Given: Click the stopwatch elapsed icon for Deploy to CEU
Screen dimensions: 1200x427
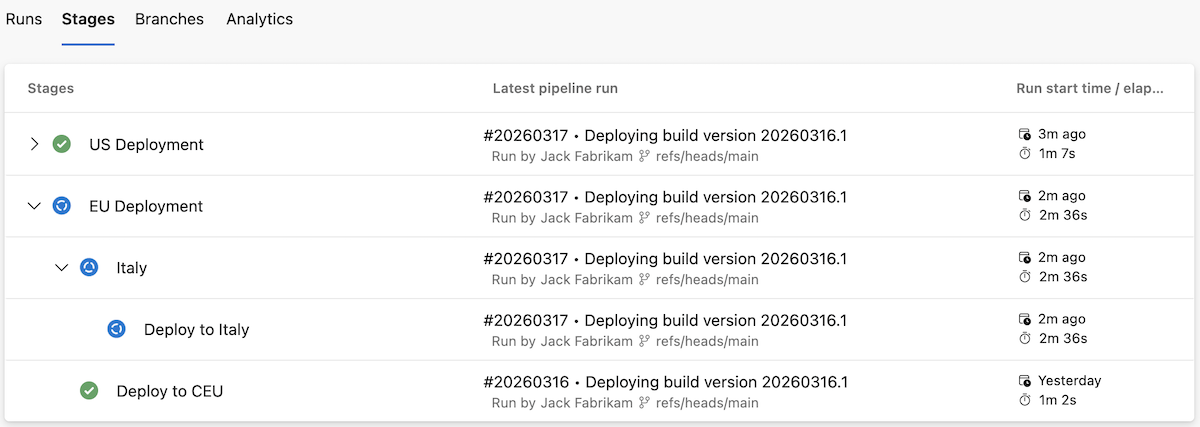Looking at the screenshot, I should (1024, 400).
